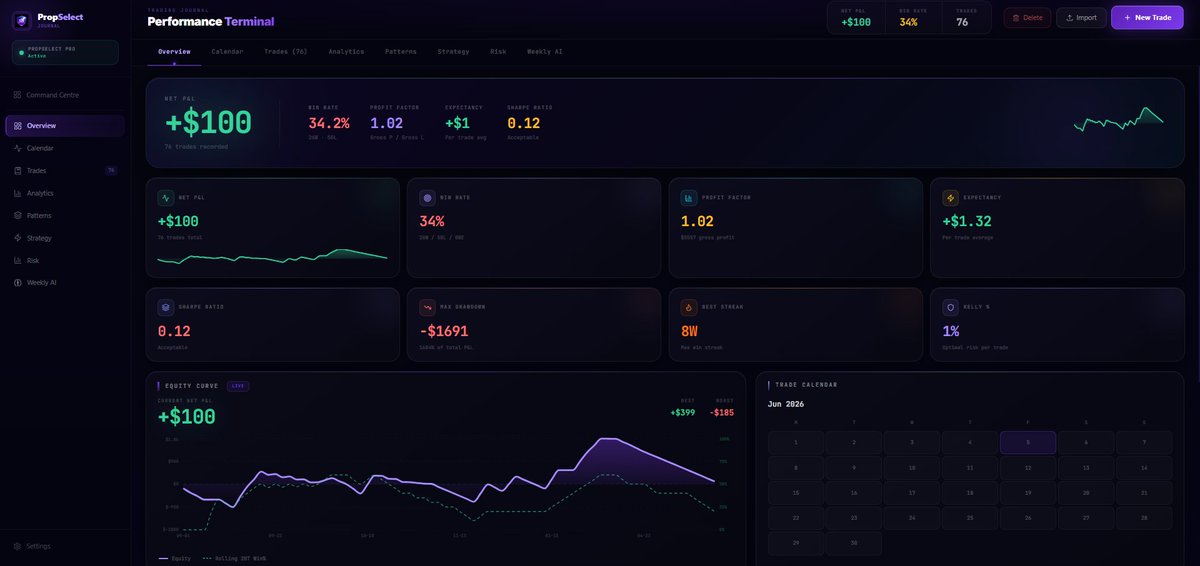Go to the Strategy tab
The height and width of the screenshot is (566, 1200).
453,51
